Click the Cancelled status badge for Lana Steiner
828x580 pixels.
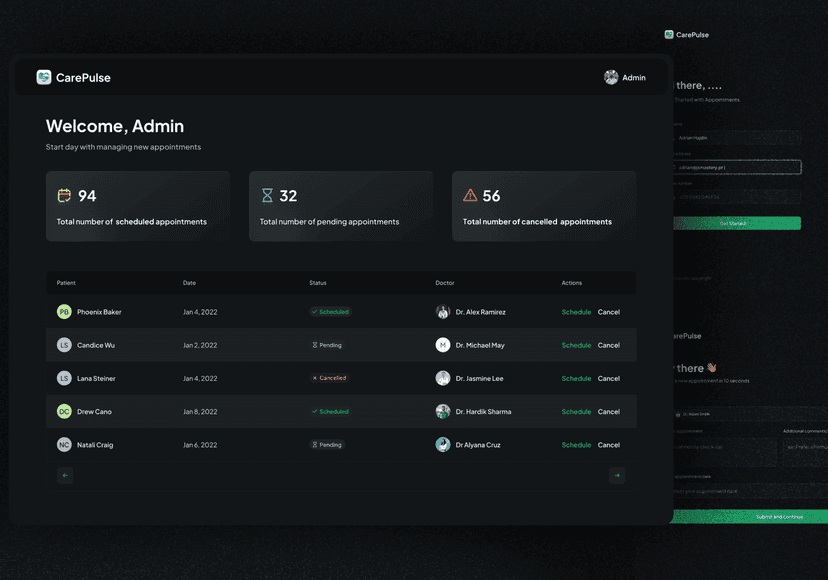click(329, 378)
